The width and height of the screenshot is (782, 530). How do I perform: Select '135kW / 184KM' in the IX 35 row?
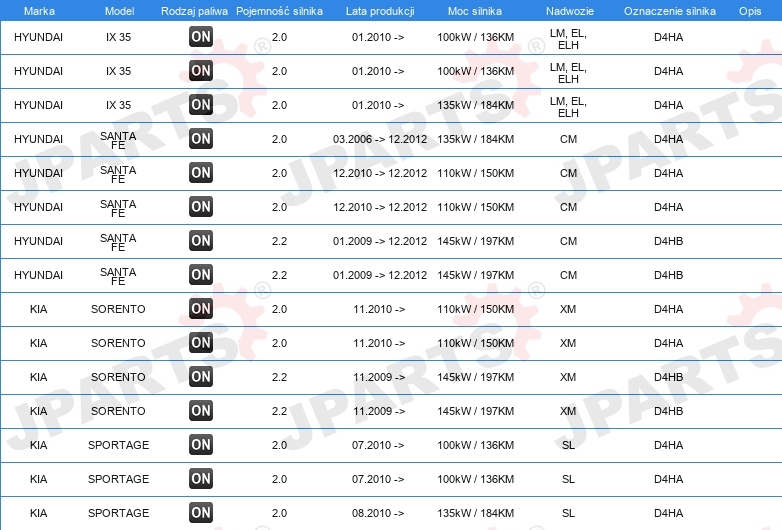click(475, 105)
